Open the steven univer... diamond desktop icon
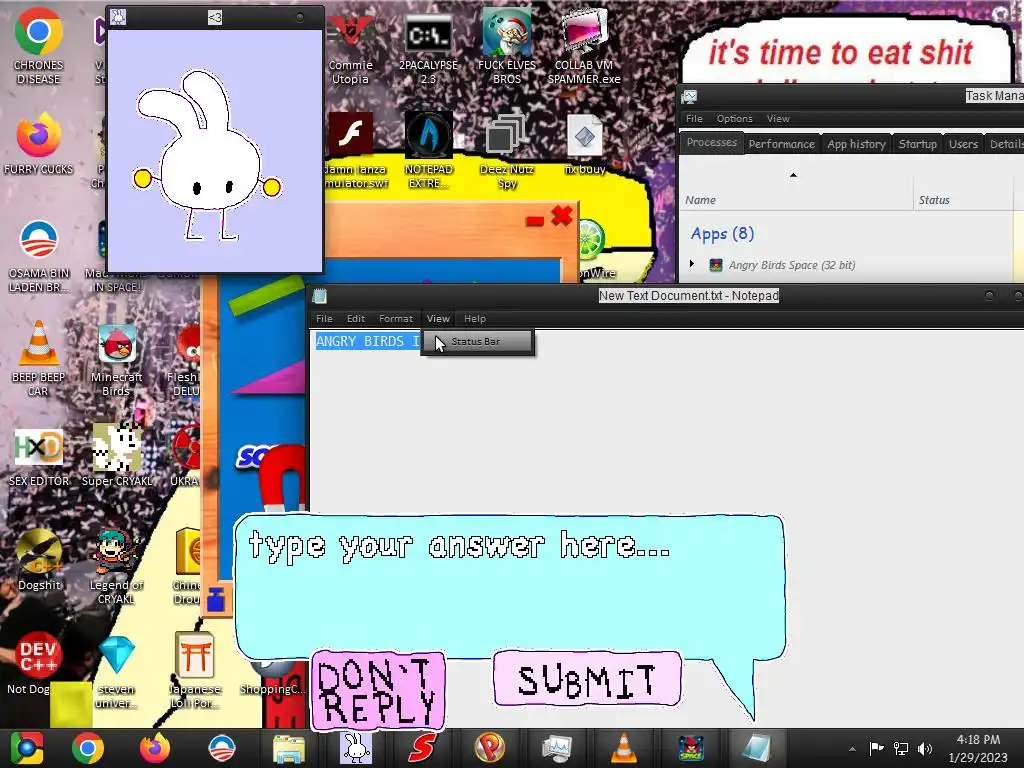 [116, 673]
